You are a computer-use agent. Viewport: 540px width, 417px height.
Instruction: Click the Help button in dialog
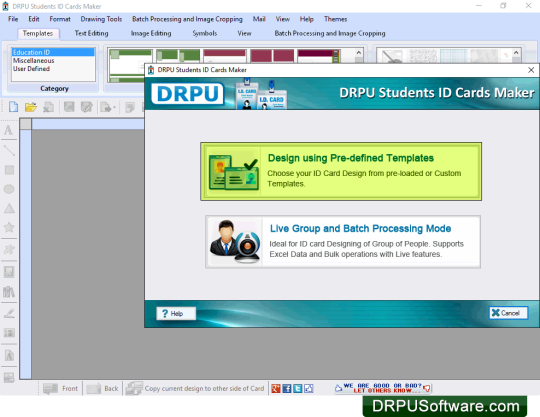click(176, 313)
